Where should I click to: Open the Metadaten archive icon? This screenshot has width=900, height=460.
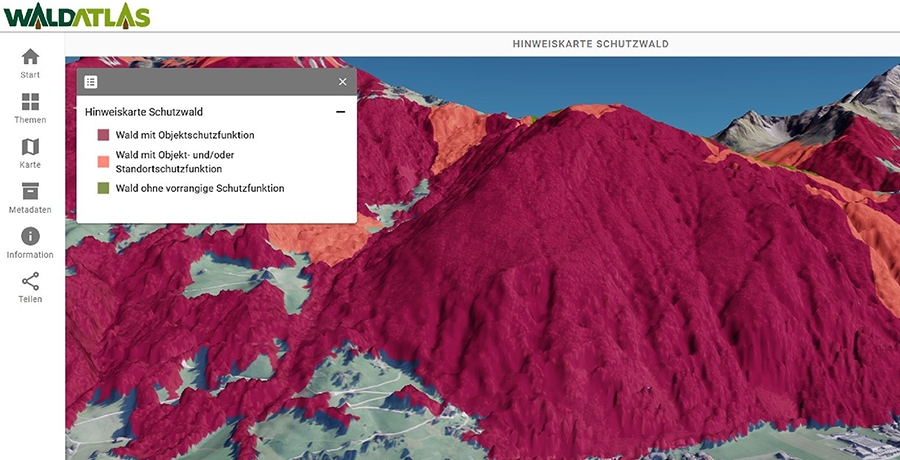coord(30,192)
